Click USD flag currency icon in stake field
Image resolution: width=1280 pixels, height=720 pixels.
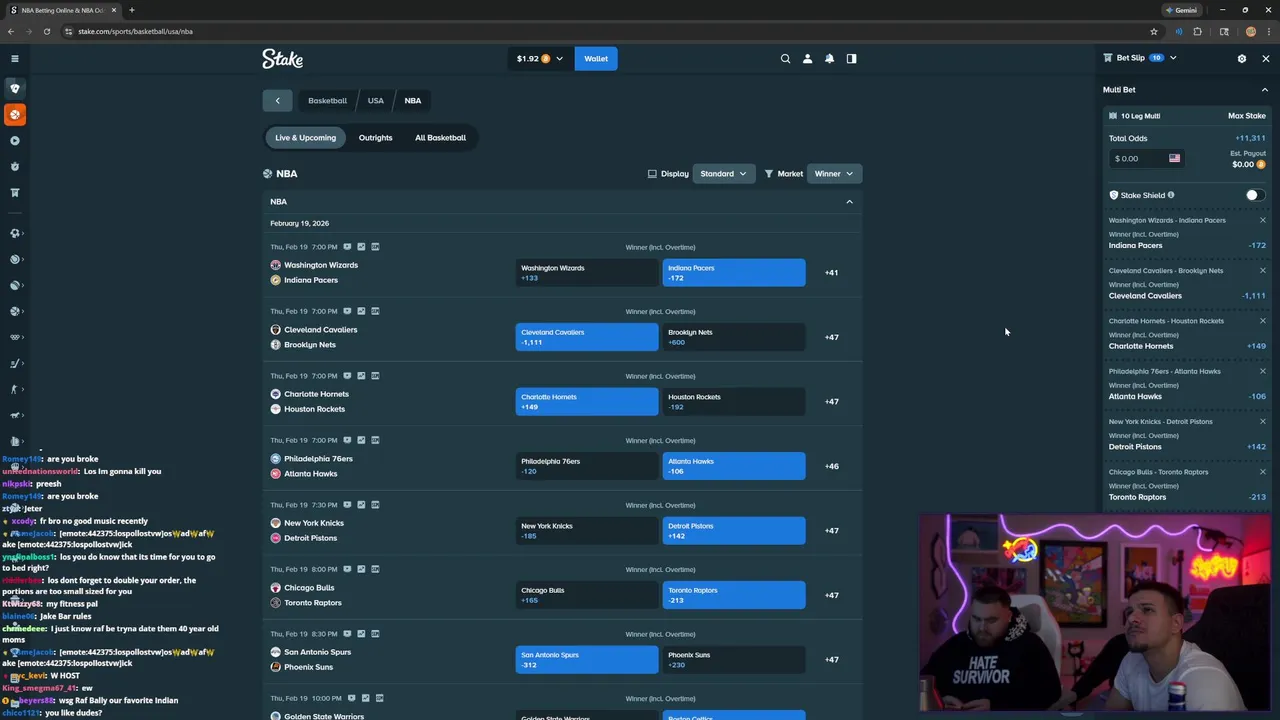click(1174, 158)
